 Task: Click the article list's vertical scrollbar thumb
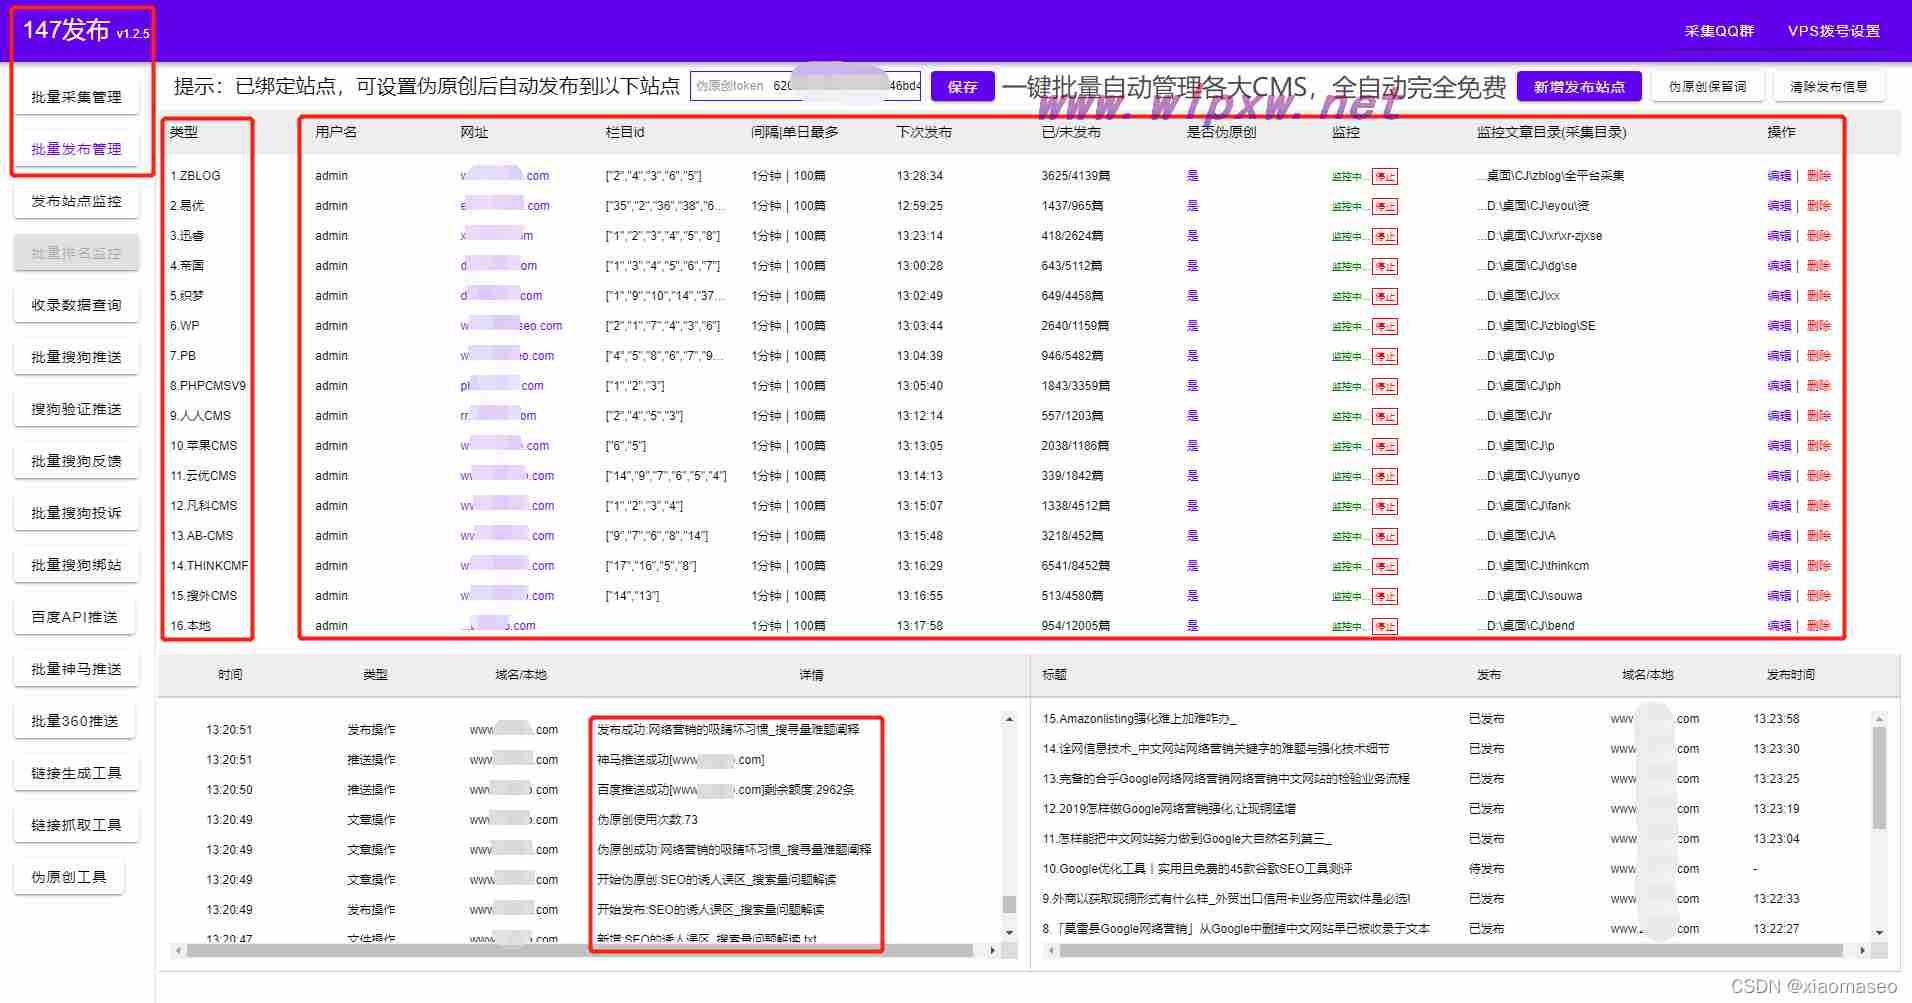[x=1879, y=778]
